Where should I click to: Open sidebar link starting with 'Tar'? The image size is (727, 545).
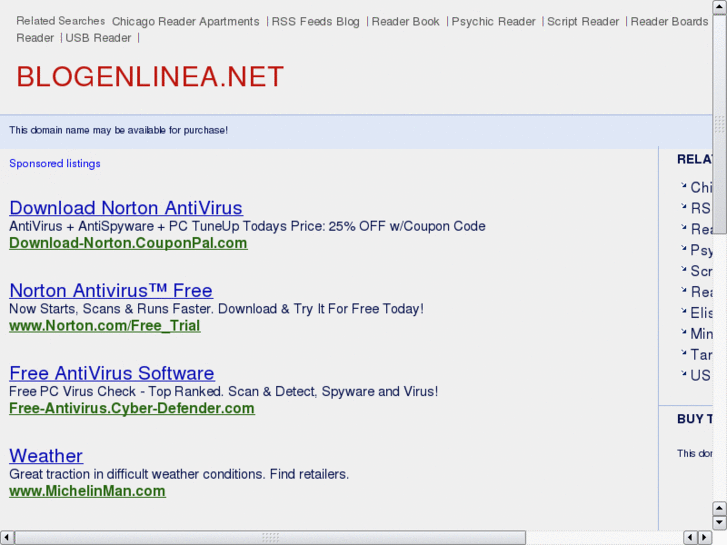click(701, 354)
